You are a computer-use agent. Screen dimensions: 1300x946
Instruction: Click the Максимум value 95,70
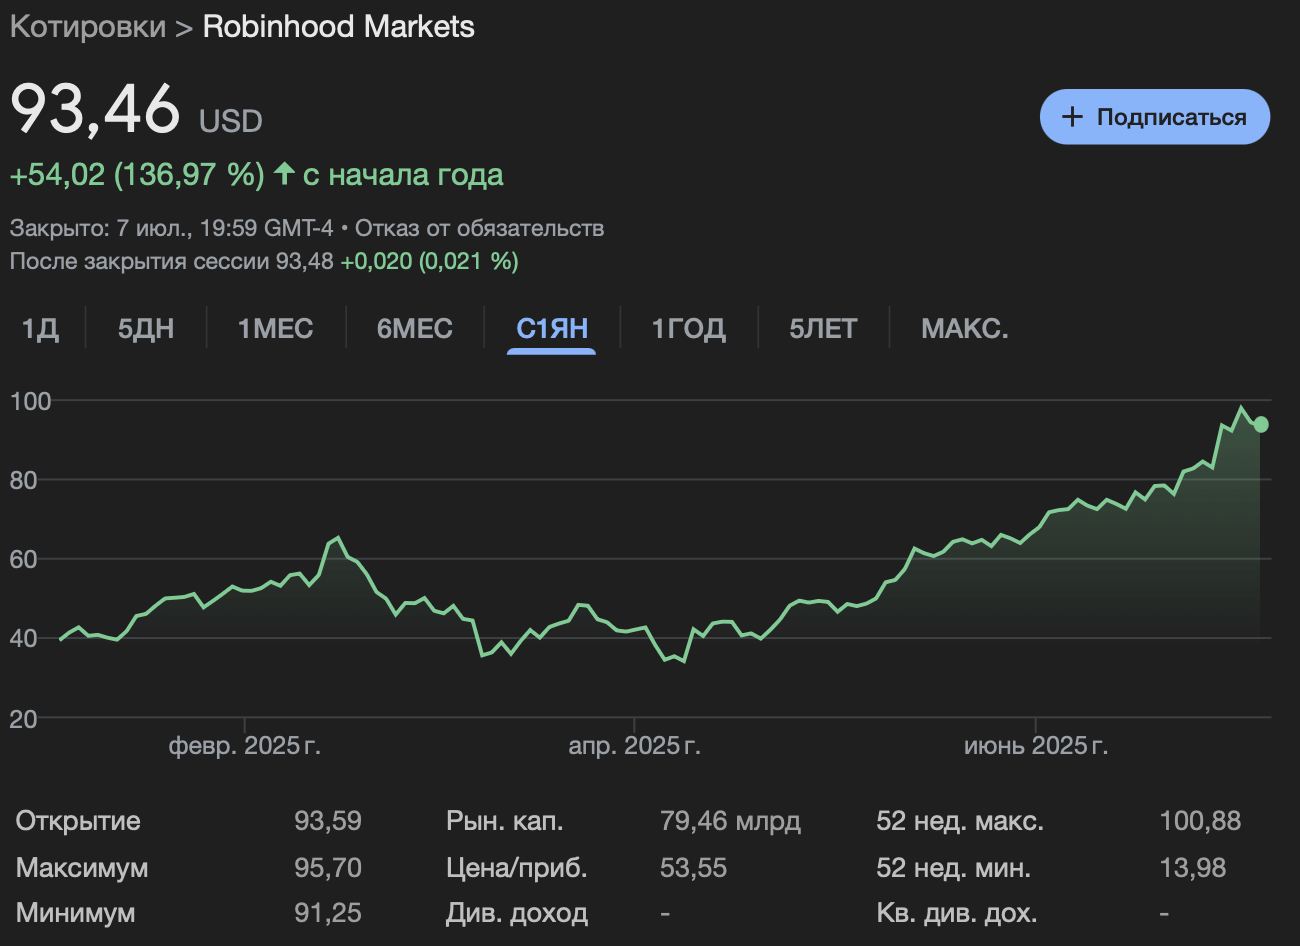click(x=327, y=868)
